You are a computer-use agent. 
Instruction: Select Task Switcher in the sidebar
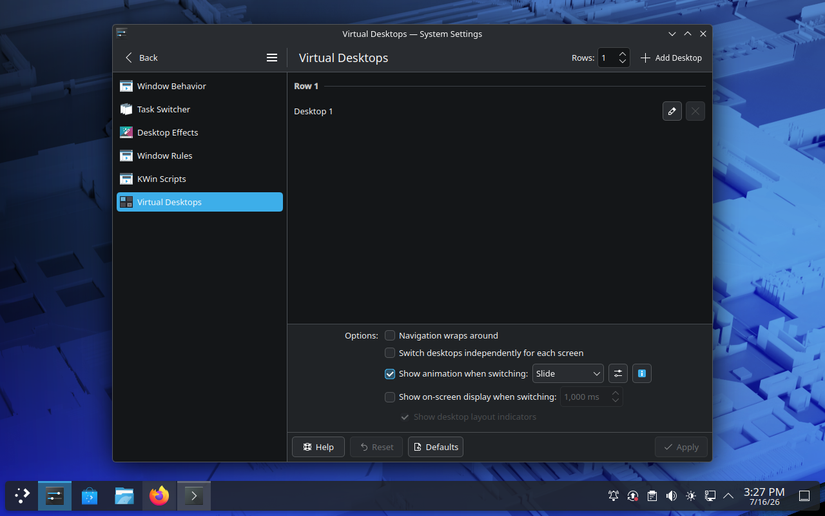click(x=199, y=109)
